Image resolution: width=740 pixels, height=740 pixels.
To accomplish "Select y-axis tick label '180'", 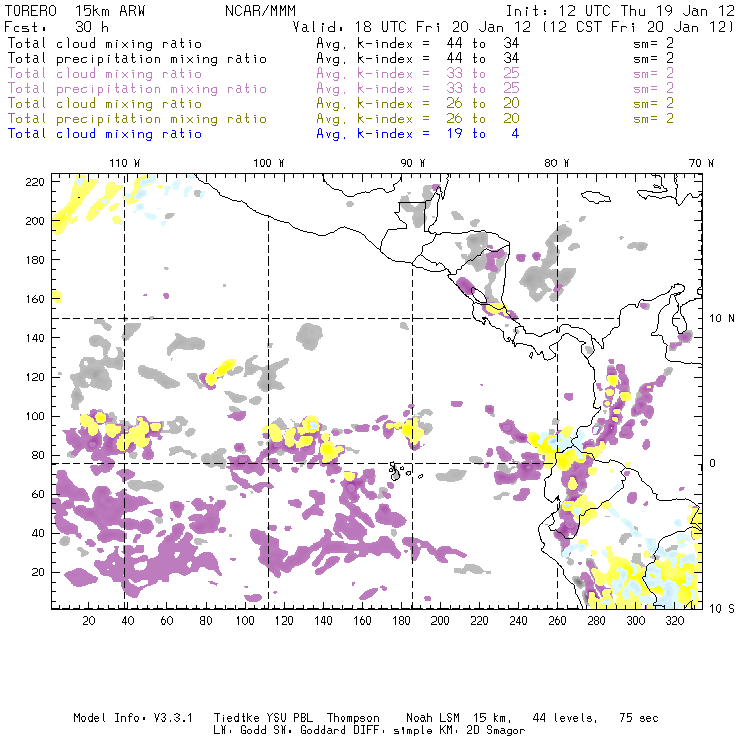I will [34, 260].
